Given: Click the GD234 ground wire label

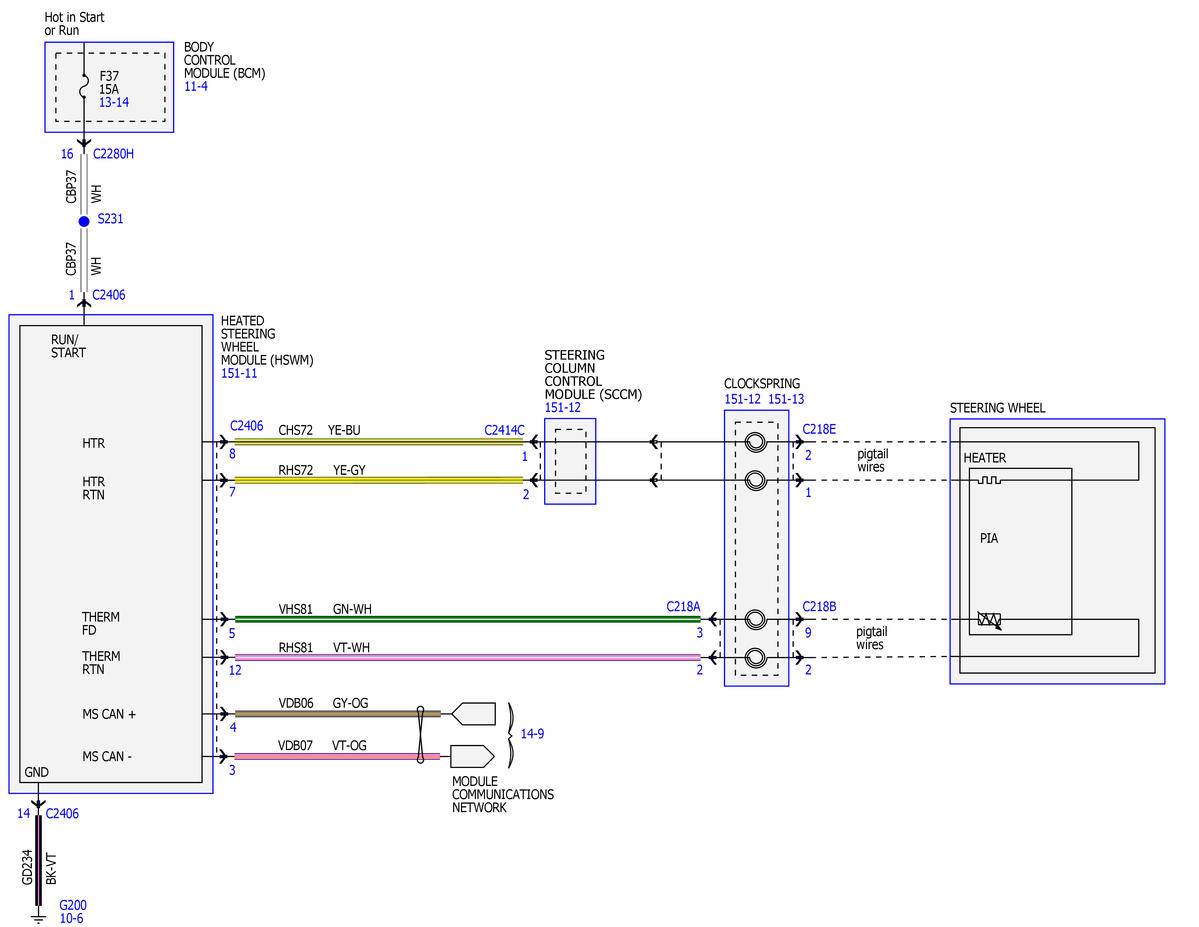Looking at the screenshot, I should point(28,867).
